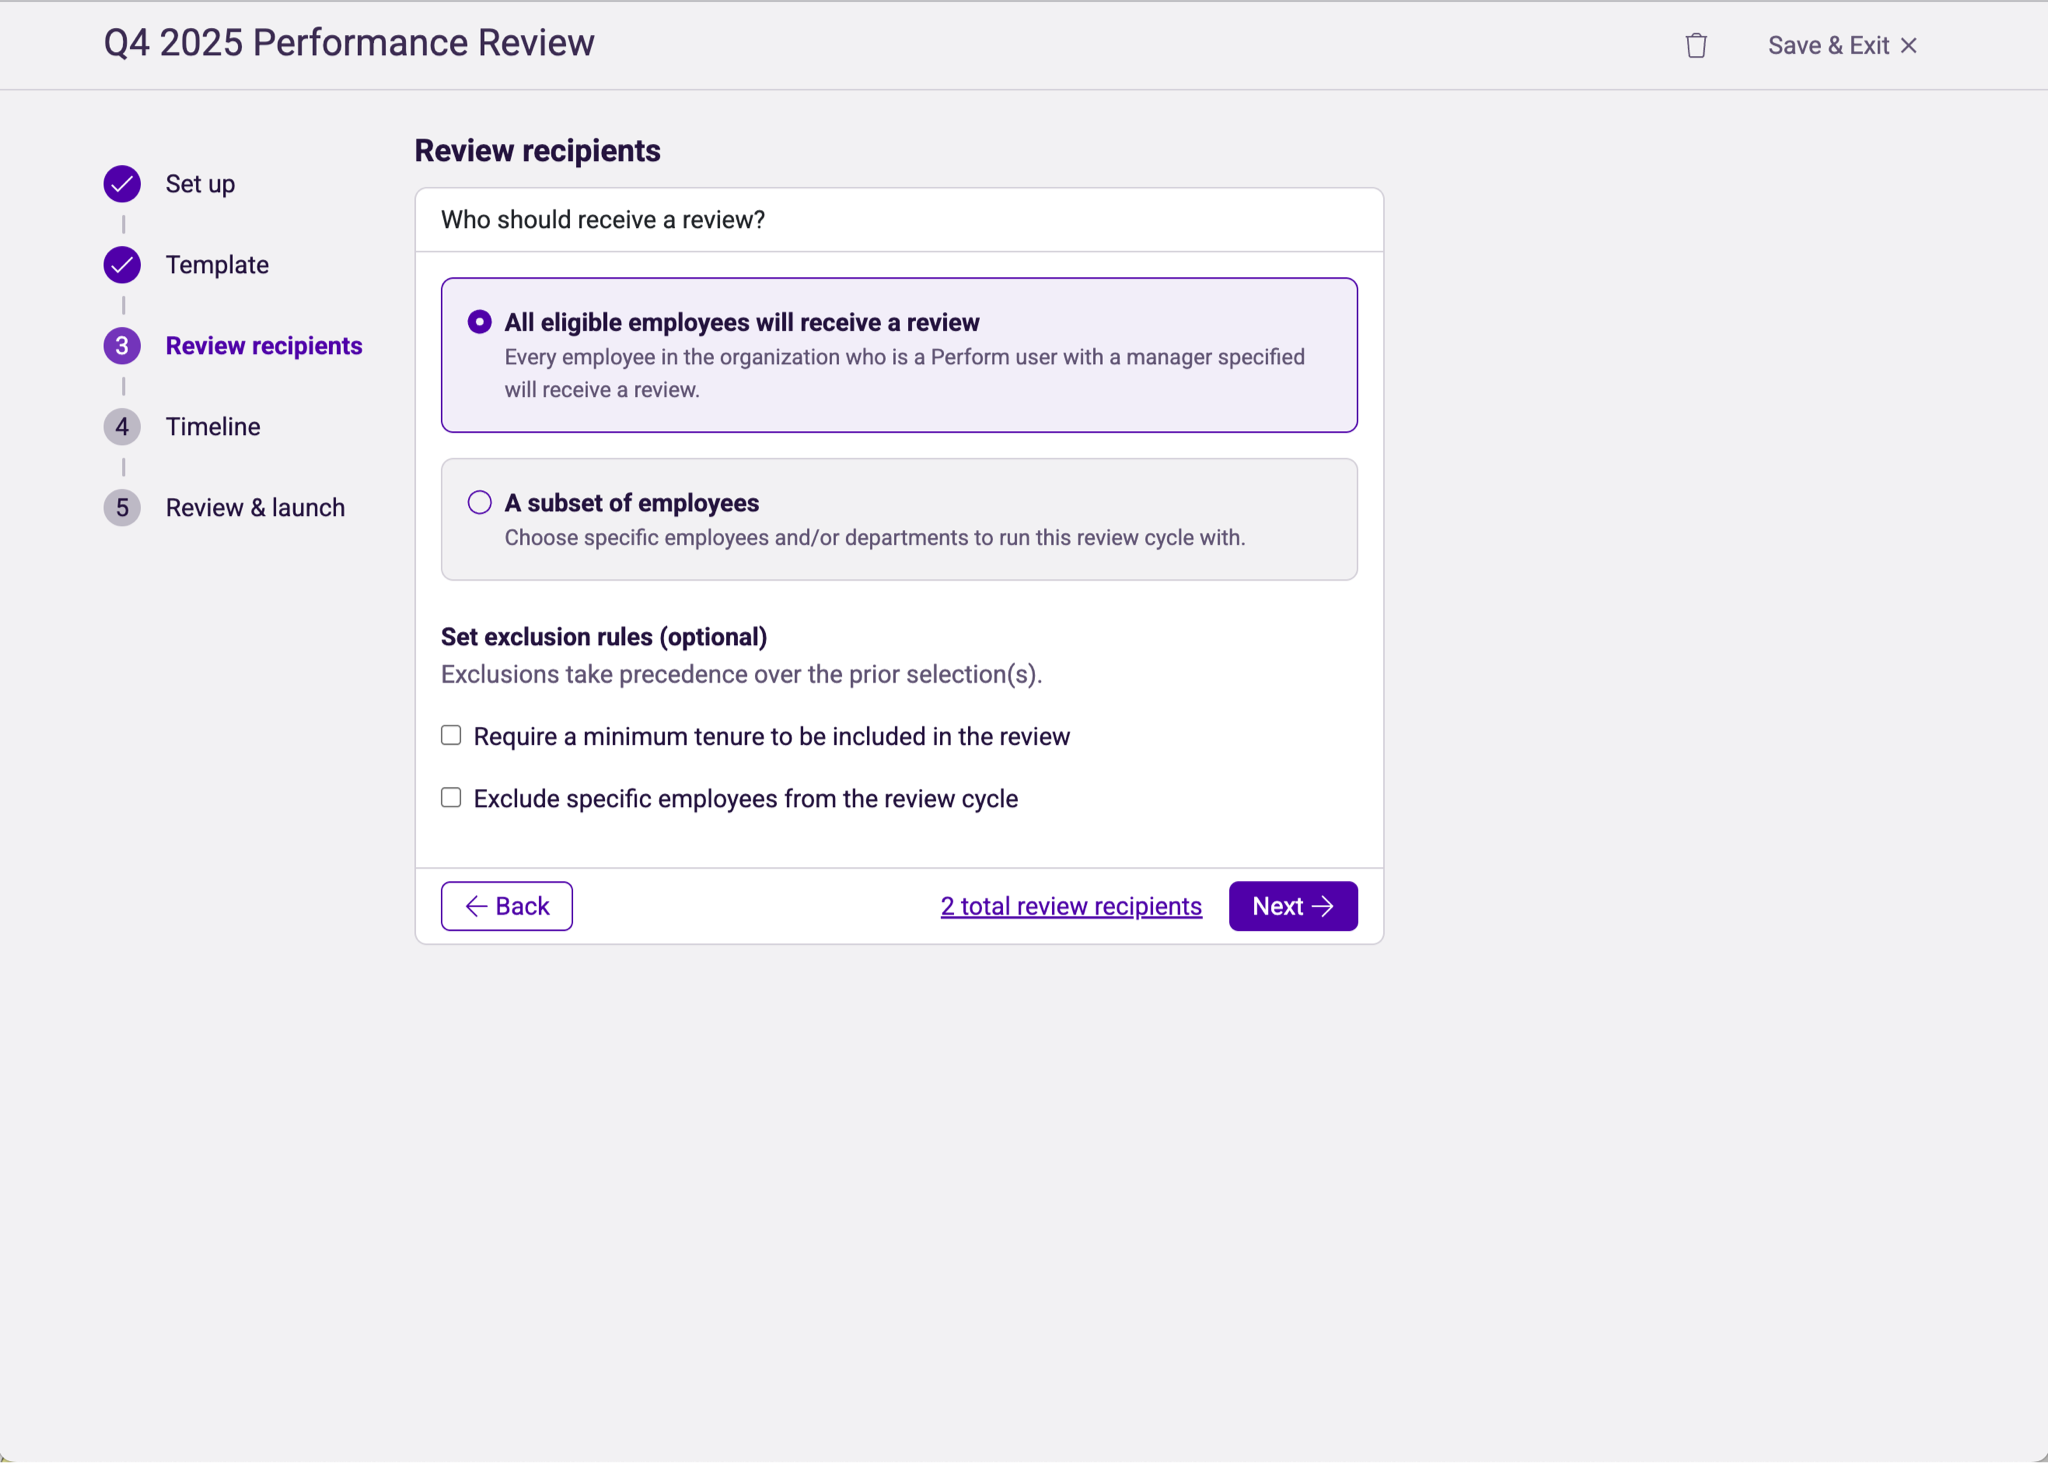Click the X icon beside Save & Exit
The width and height of the screenshot is (2048, 1464).
pos(1909,46)
